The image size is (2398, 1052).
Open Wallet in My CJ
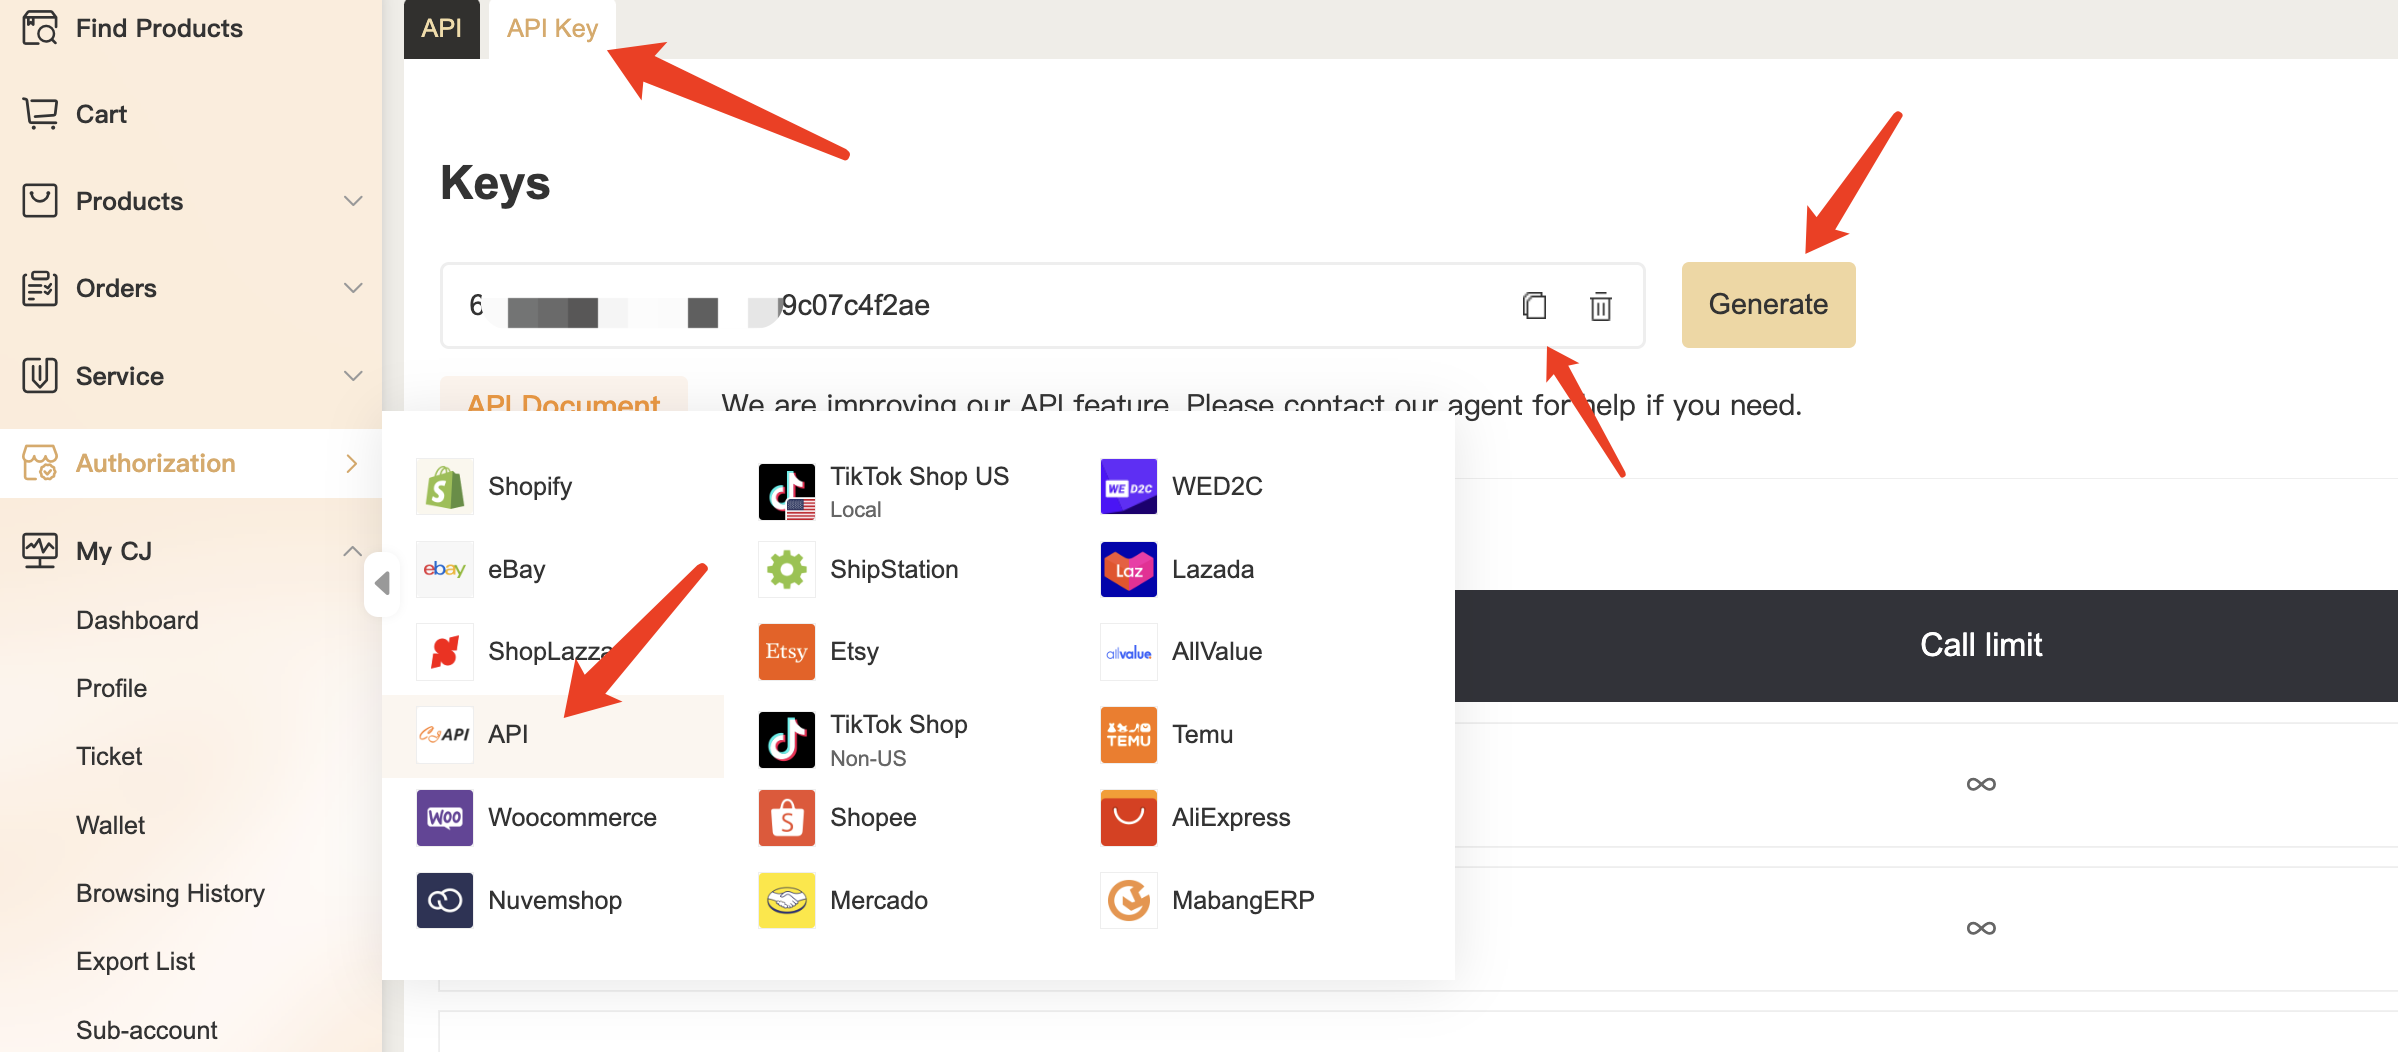(x=110, y=825)
